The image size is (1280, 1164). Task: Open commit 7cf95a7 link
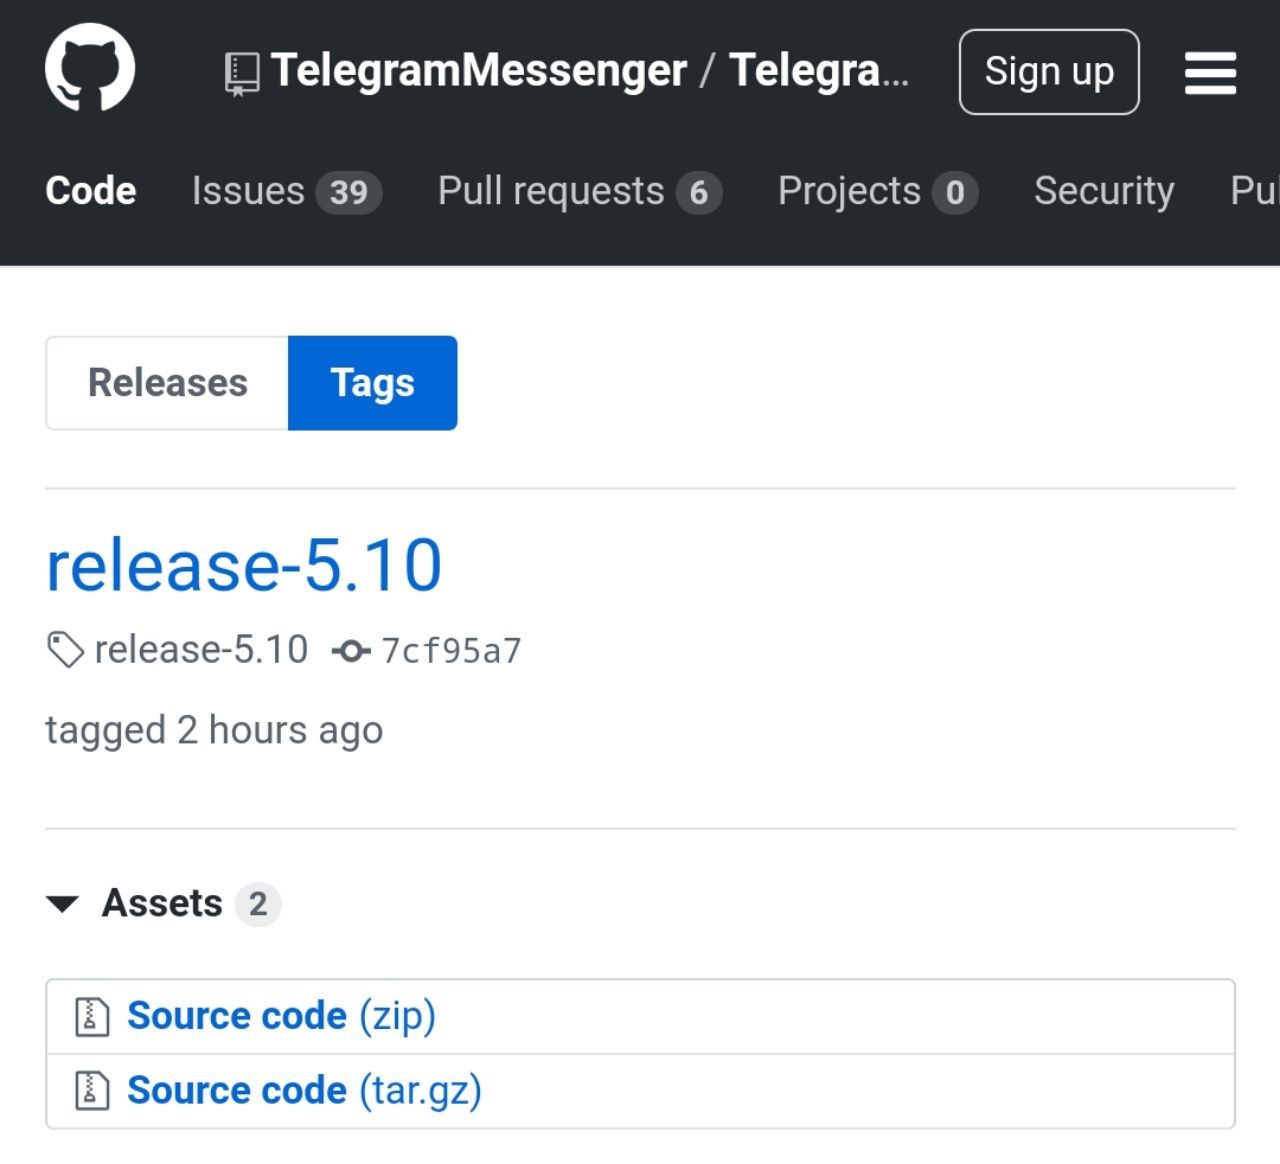451,651
